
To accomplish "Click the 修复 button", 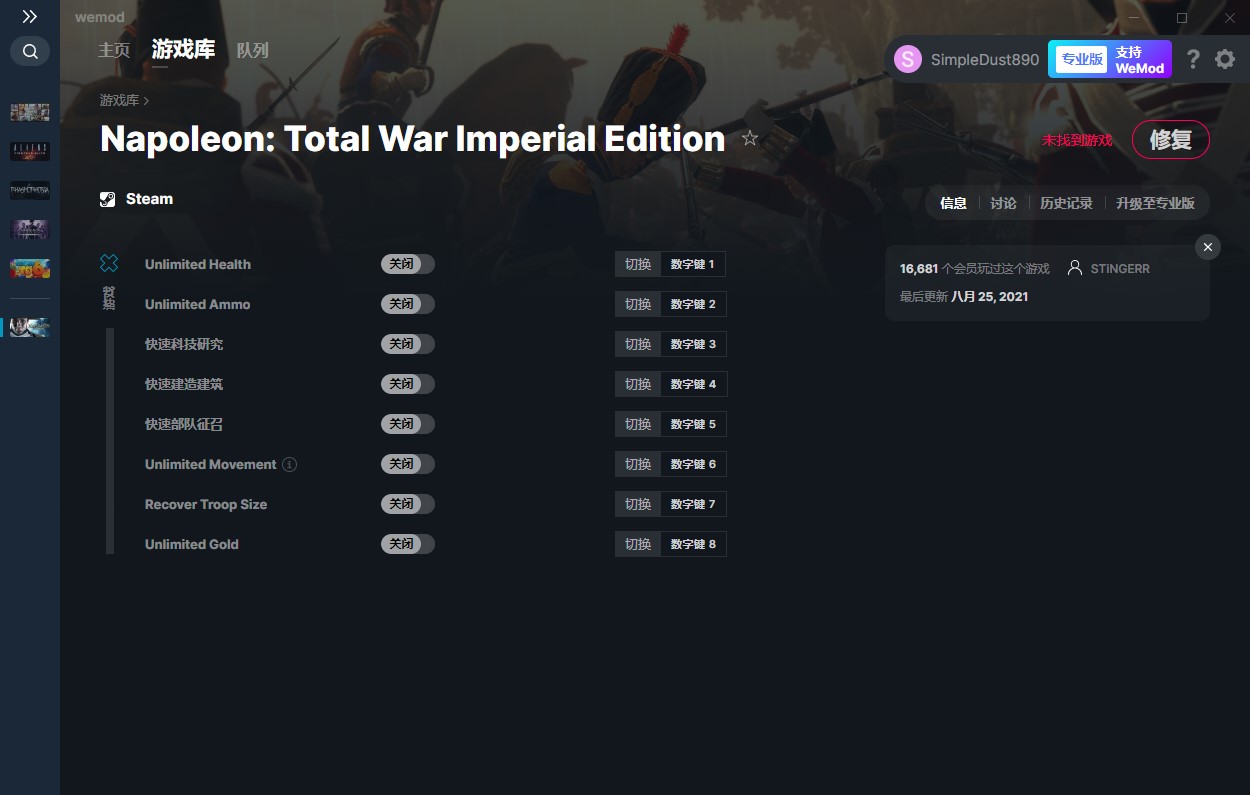I will tap(1170, 140).
